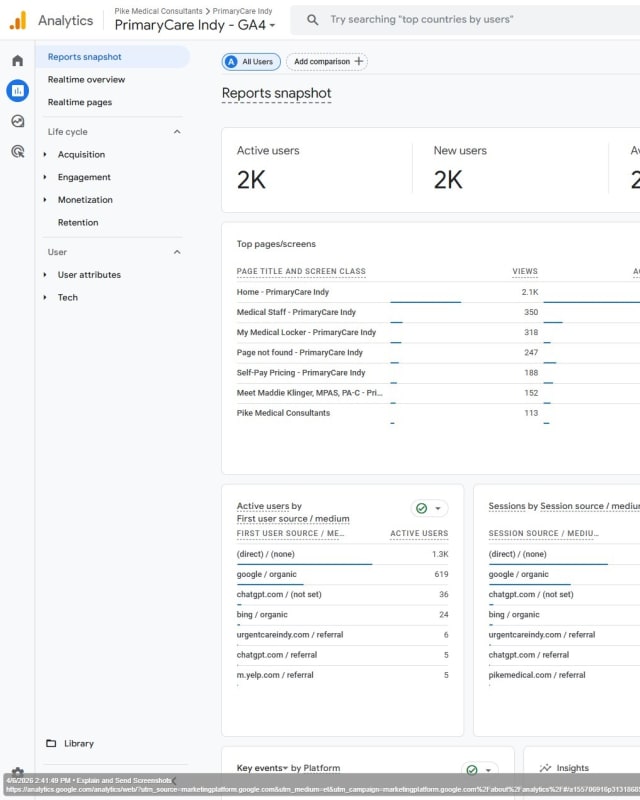
Task: Click pikemedical.com / referral row
Action: [x=537, y=674]
